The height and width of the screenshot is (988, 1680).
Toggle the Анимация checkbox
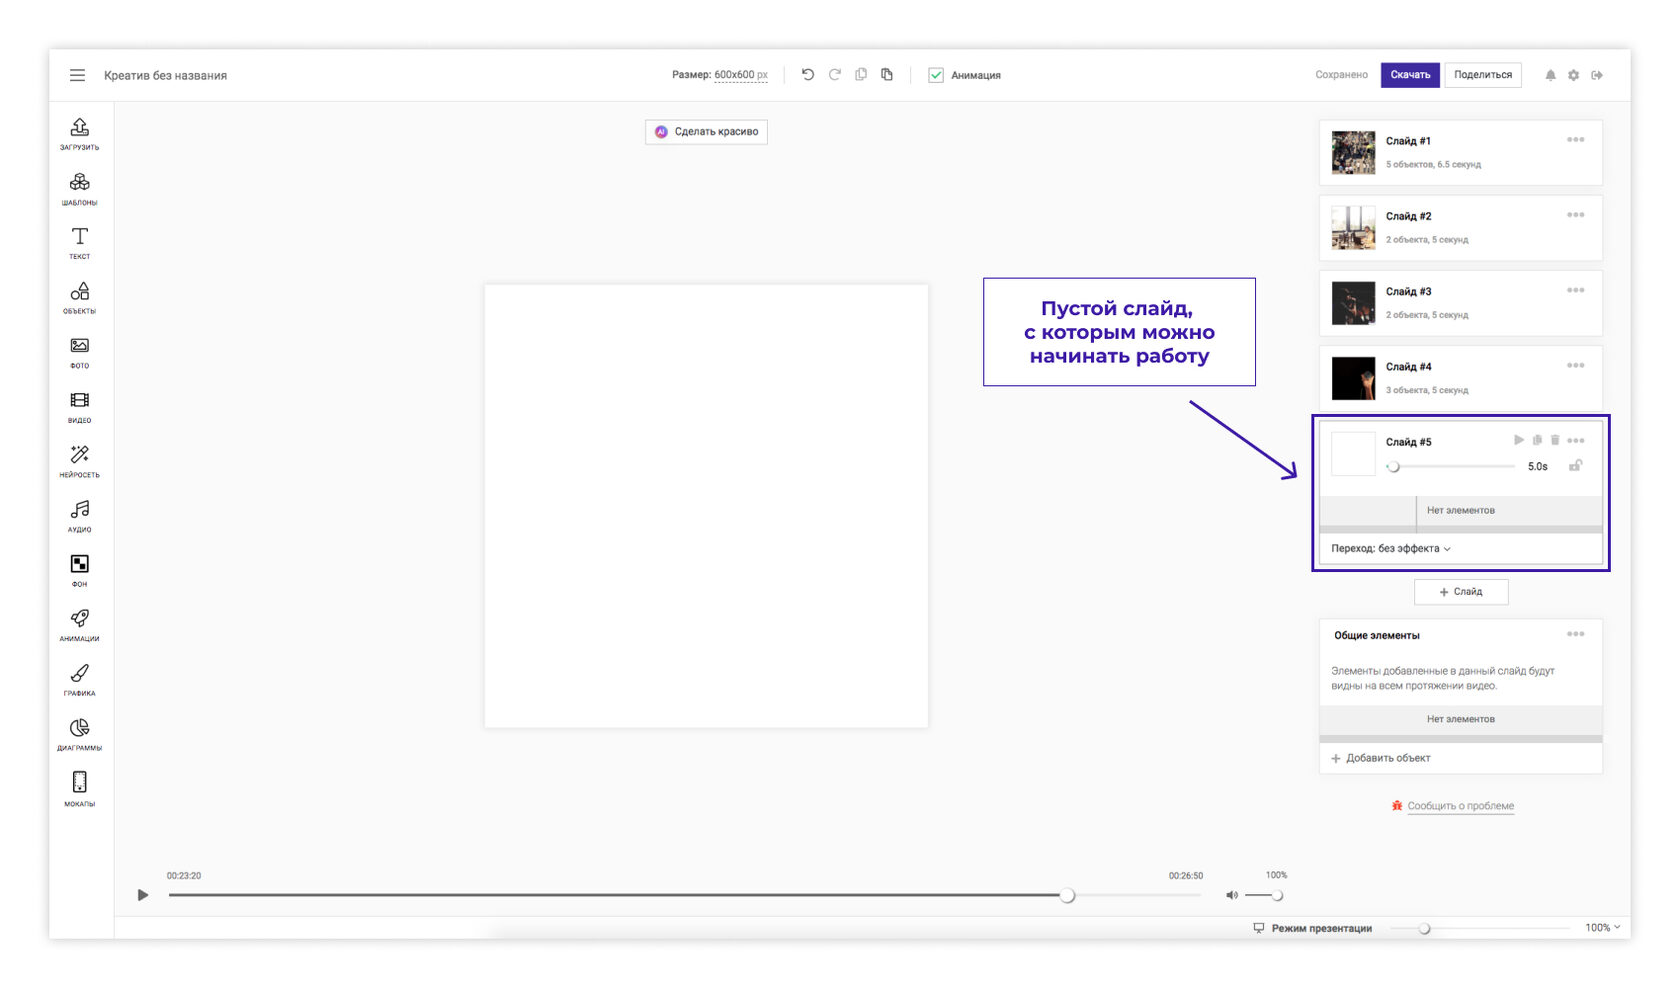pos(936,75)
